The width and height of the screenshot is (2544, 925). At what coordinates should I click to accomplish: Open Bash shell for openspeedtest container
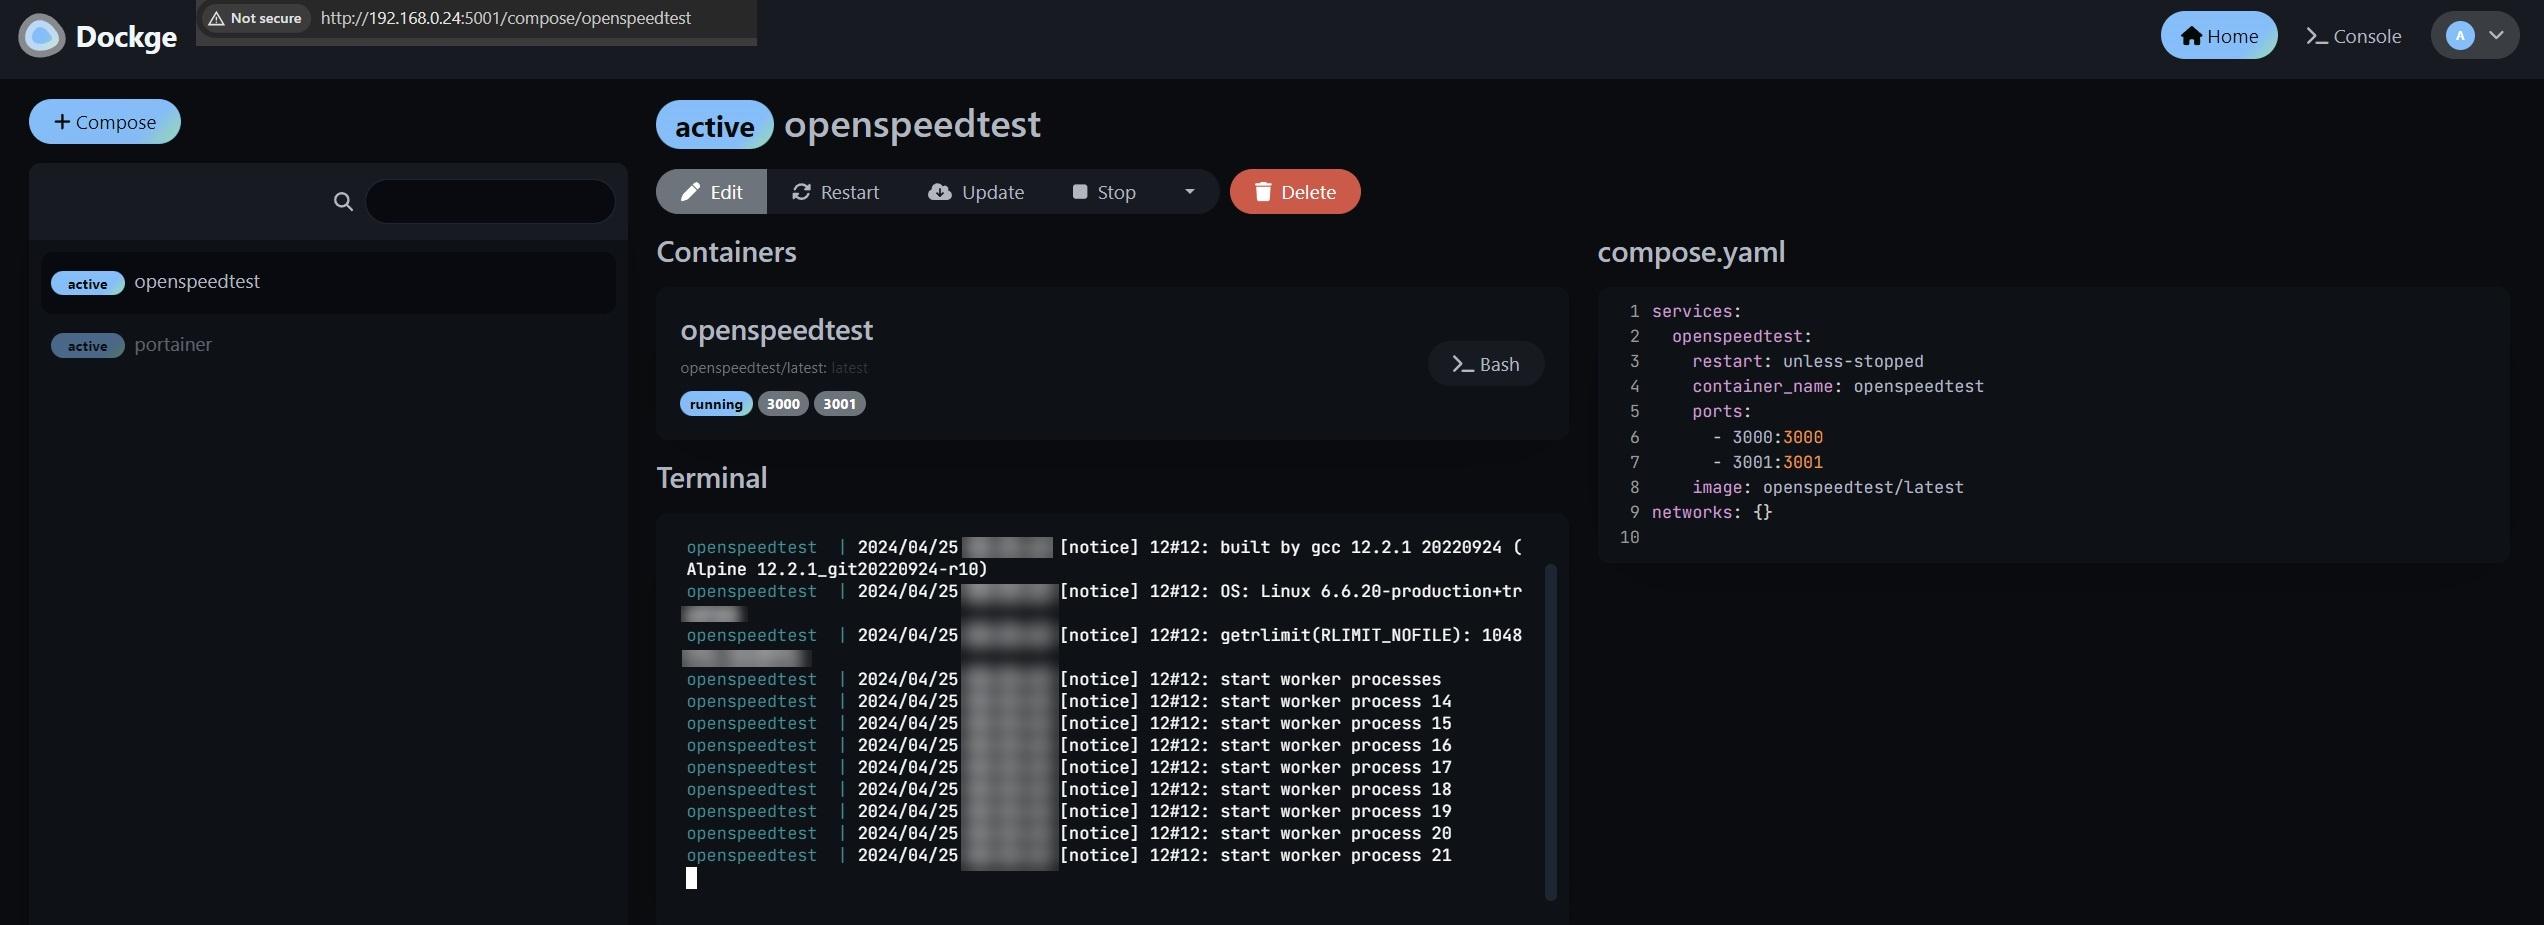tap(1486, 364)
